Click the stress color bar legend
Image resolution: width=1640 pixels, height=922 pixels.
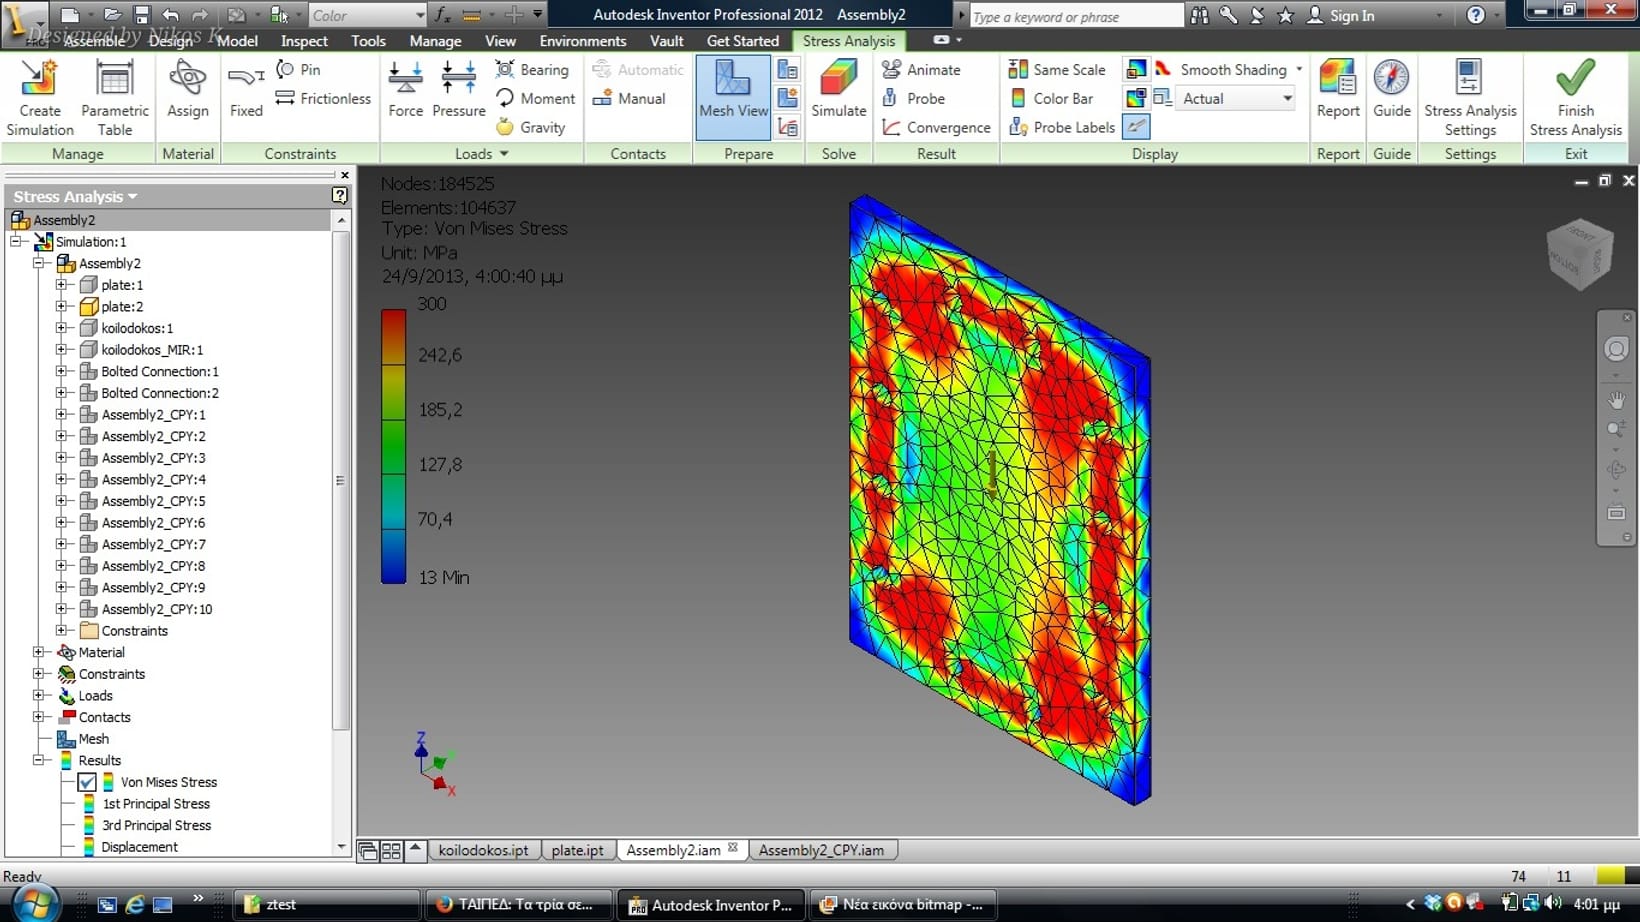click(x=393, y=445)
